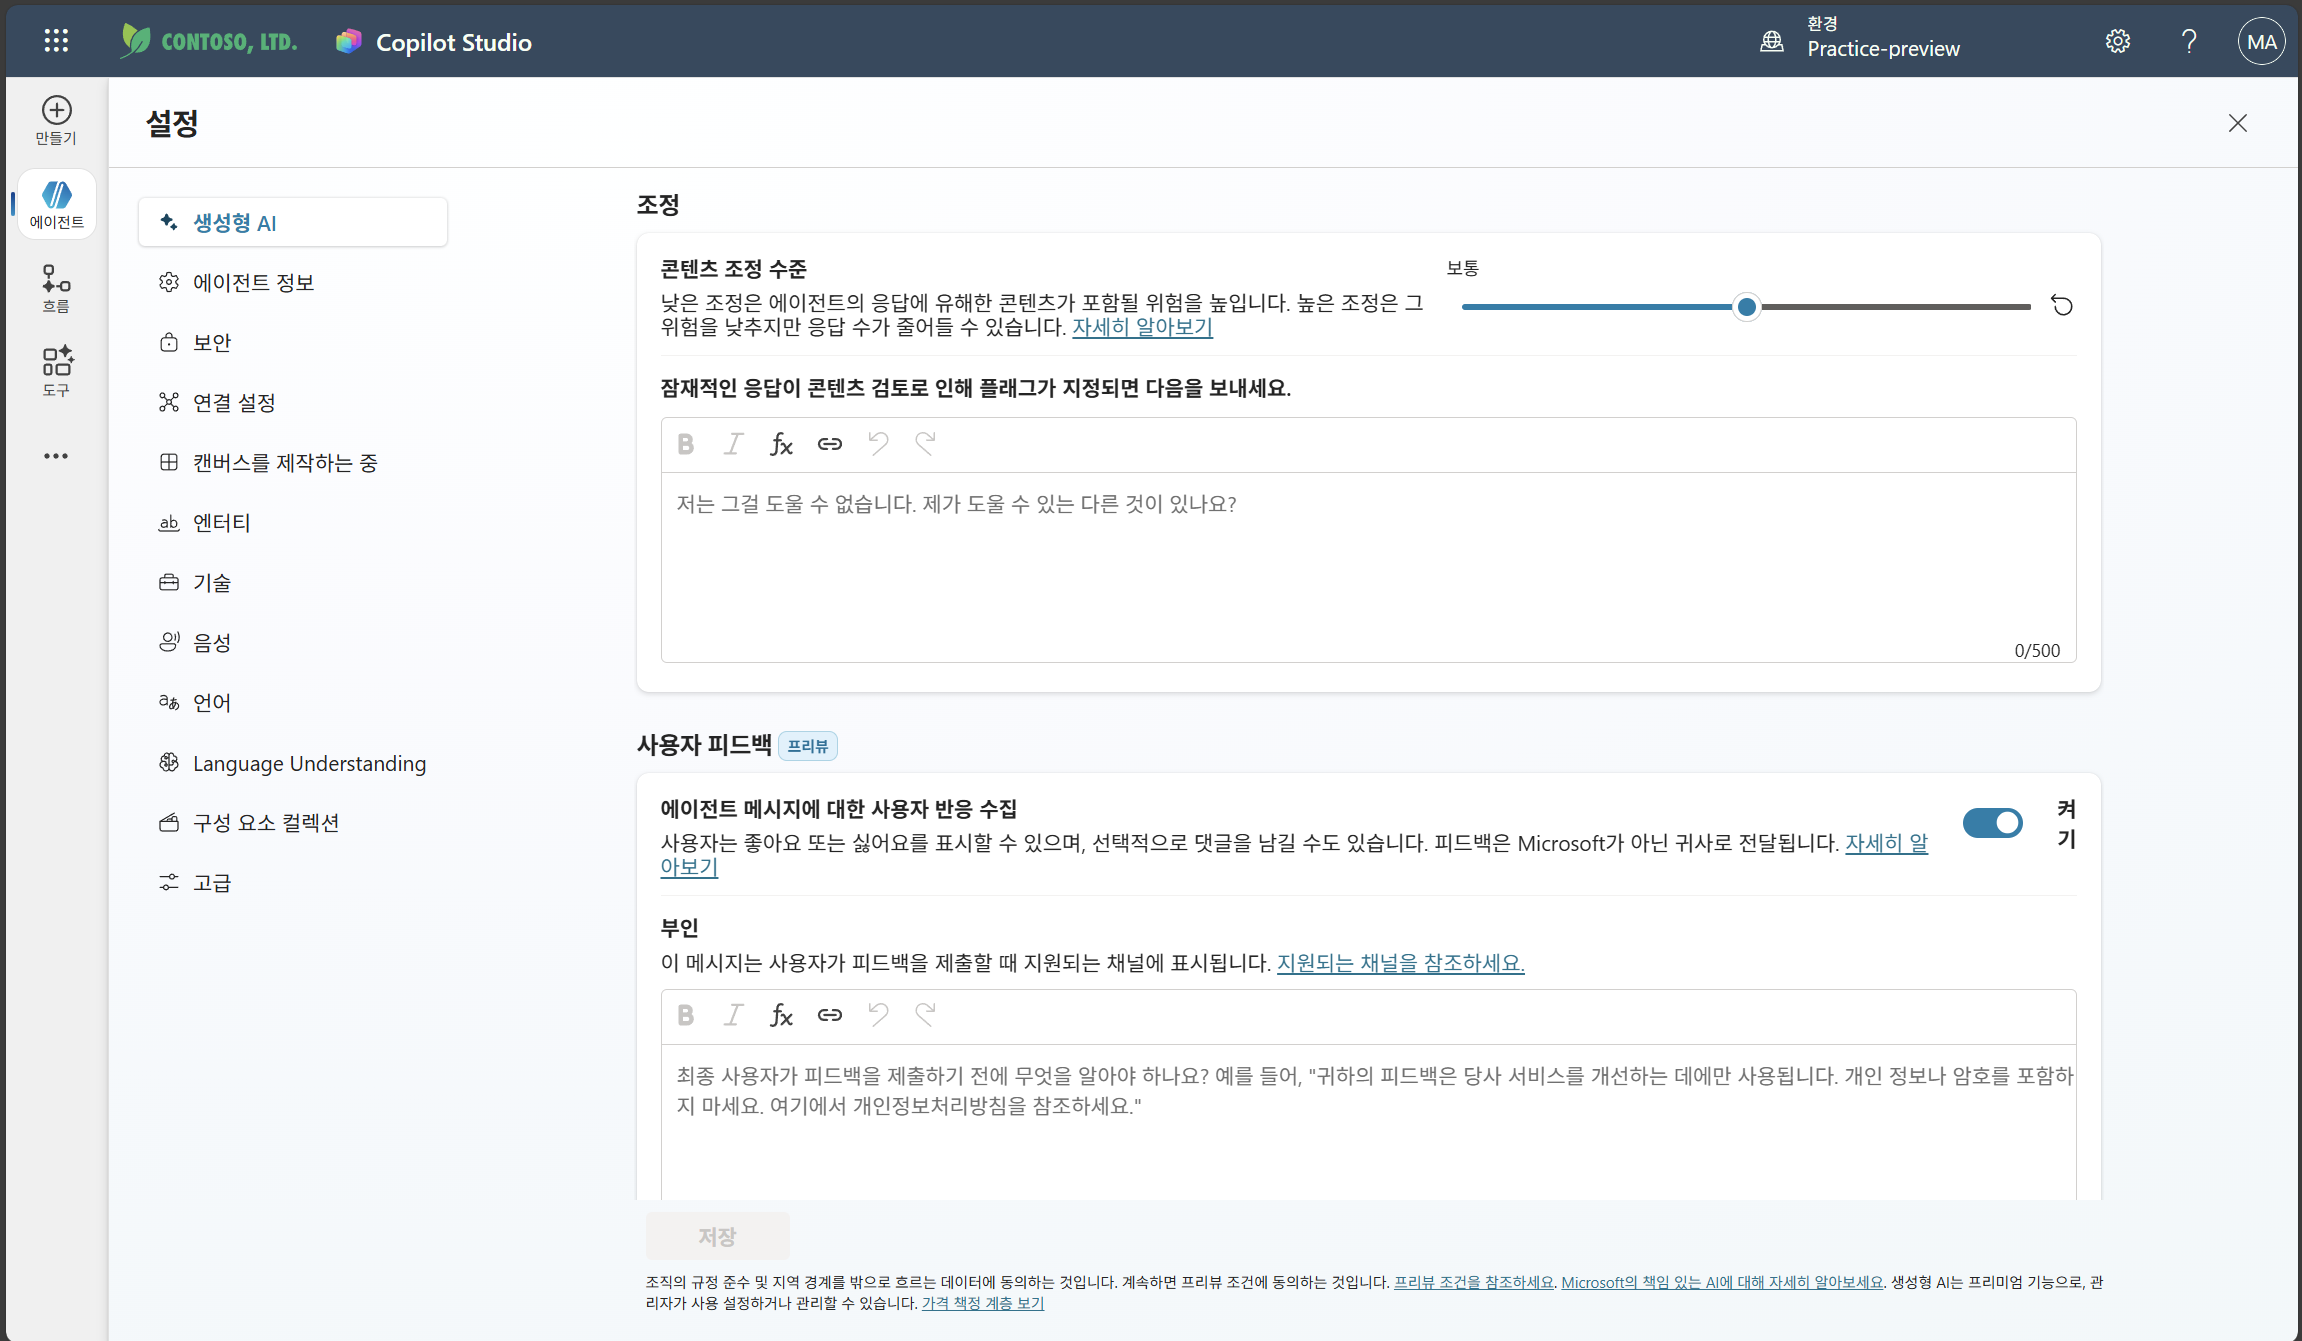
Task: Click the Copilot Studio logo icon
Action: [x=348, y=41]
